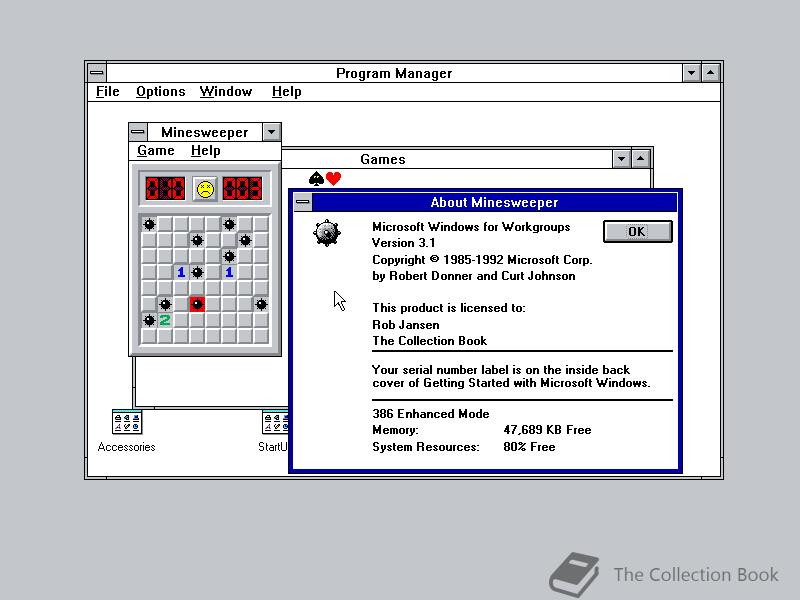
Task: Click the 'Rob Jansen' licensee name
Action: [406, 325]
